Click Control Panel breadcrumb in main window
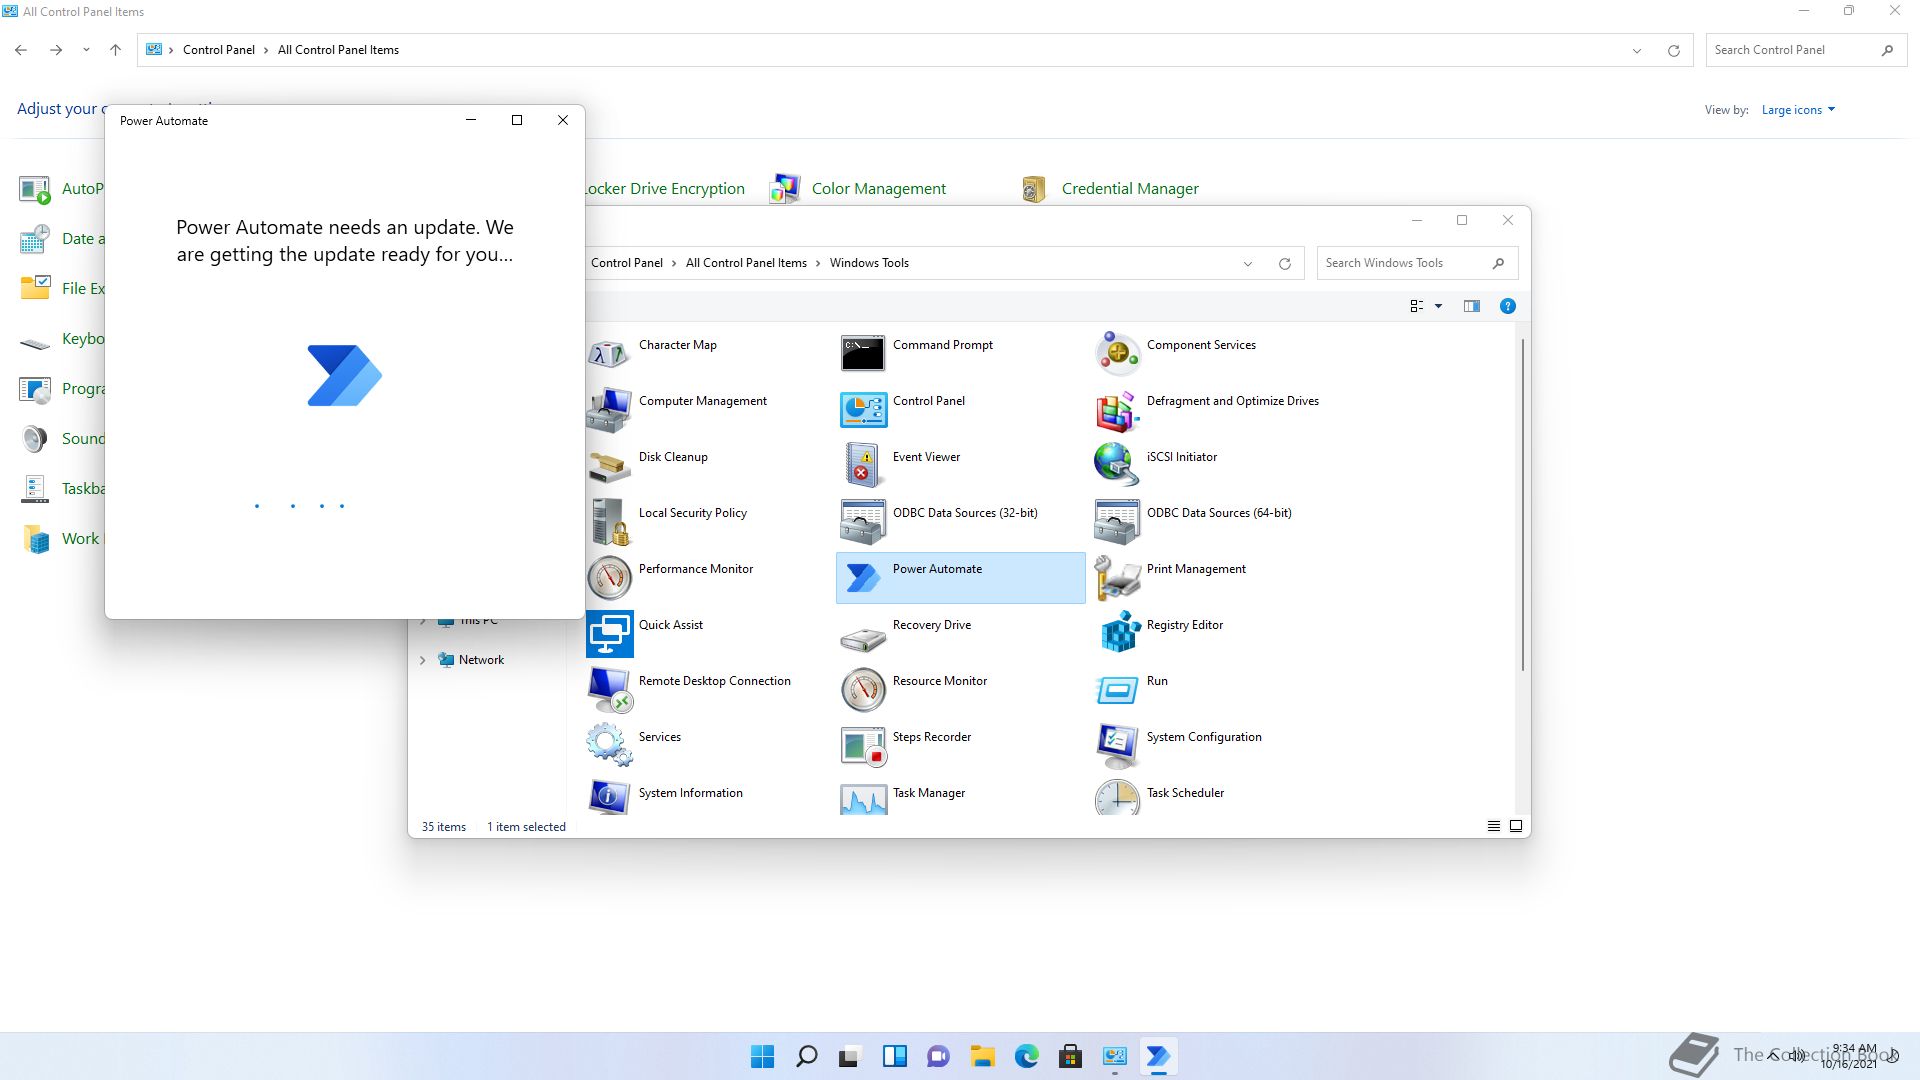The image size is (1920, 1080). 218,50
